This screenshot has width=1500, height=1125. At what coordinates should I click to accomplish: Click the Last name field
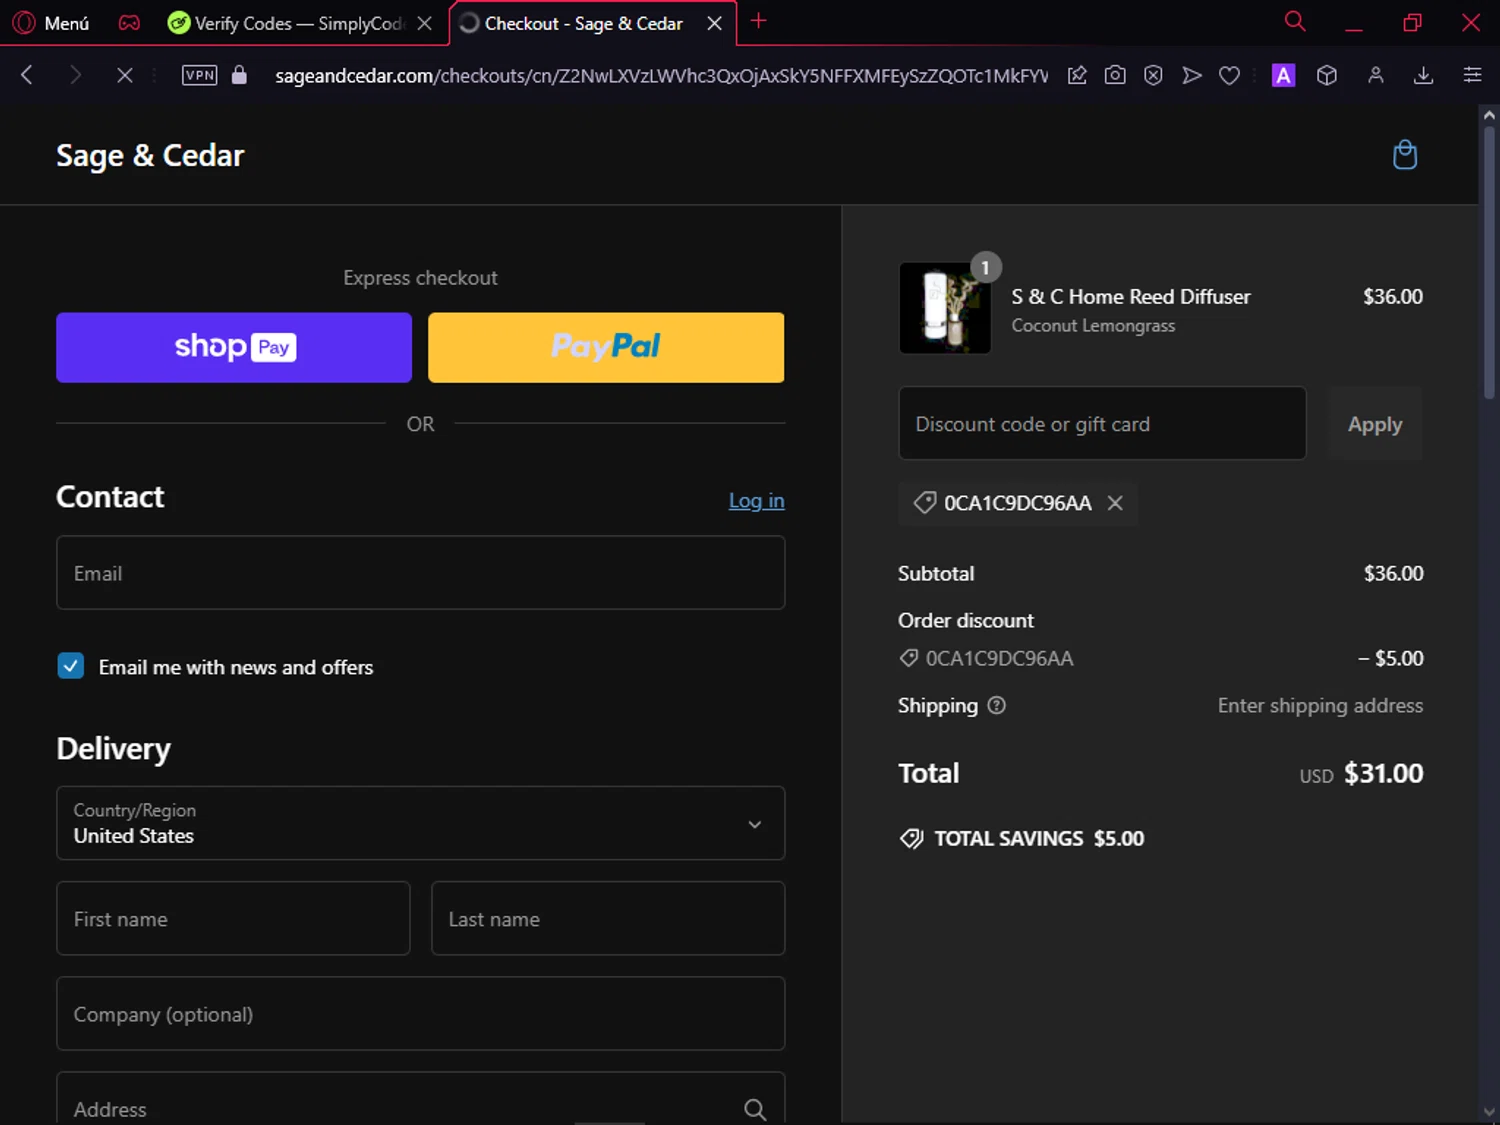pos(608,918)
